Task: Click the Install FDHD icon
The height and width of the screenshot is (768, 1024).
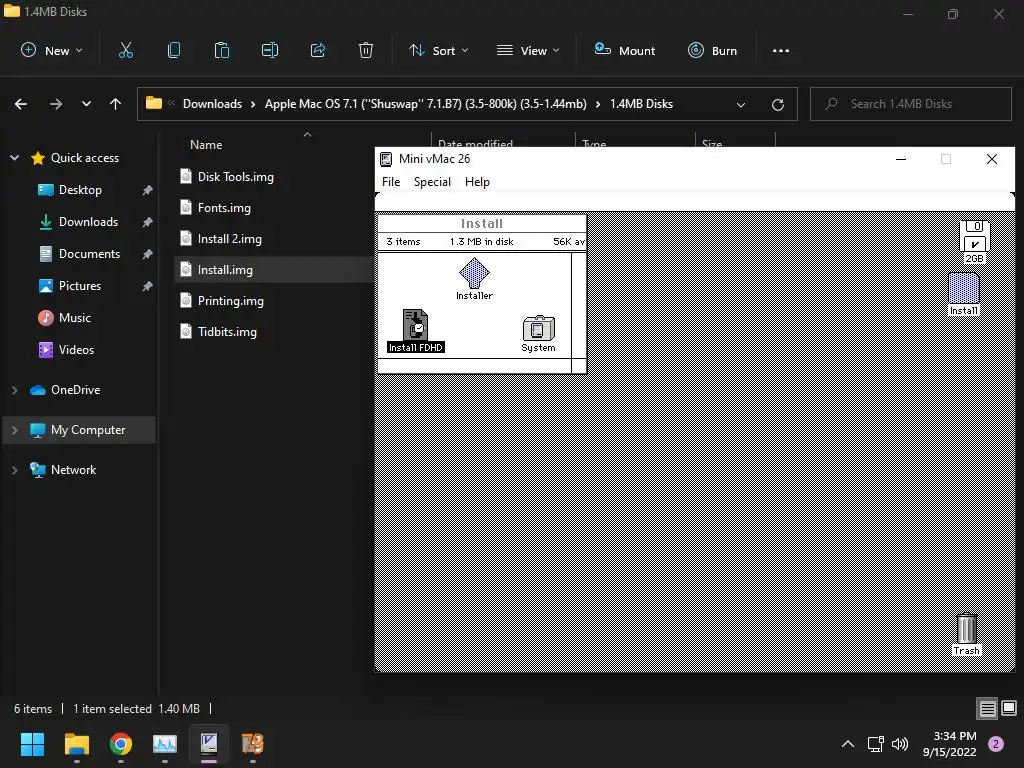Action: click(415, 331)
